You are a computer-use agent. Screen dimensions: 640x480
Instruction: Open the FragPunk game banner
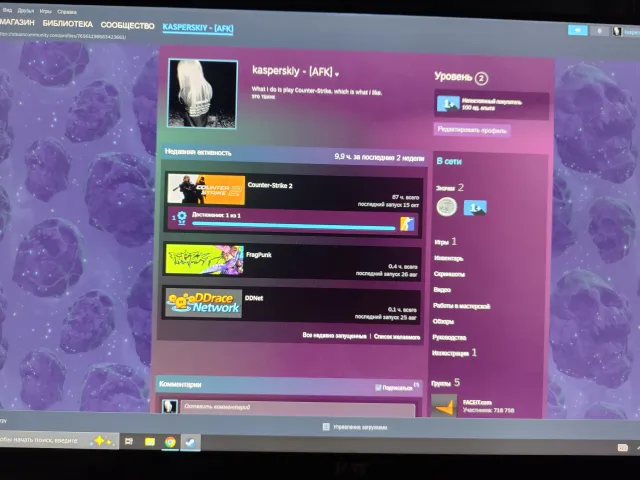coord(204,260)
